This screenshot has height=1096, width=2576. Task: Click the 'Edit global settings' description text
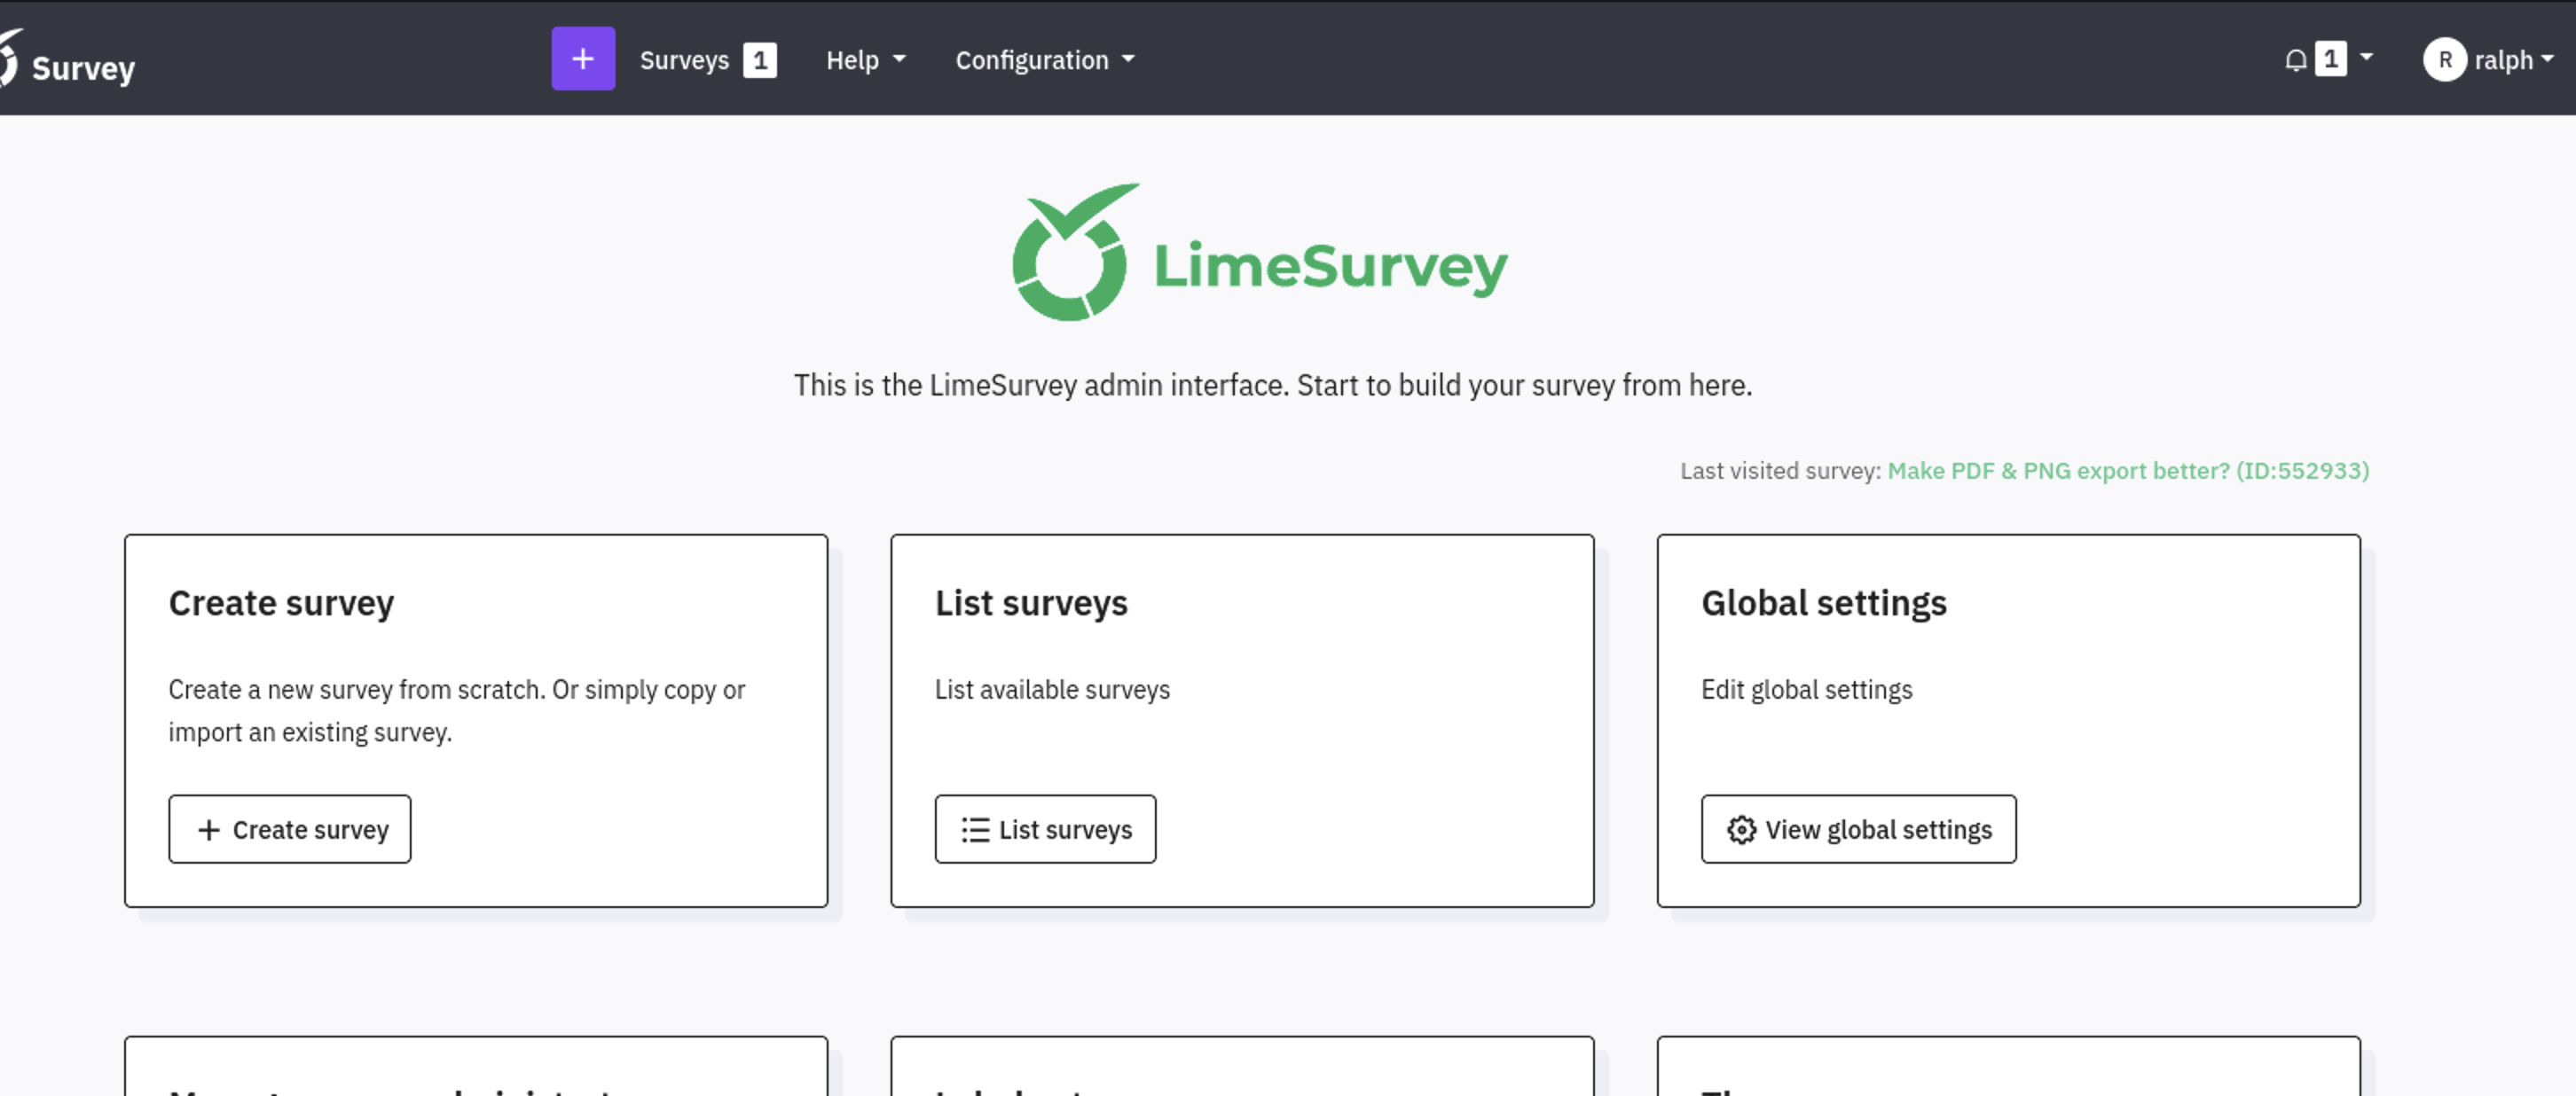click(1806, 690)
